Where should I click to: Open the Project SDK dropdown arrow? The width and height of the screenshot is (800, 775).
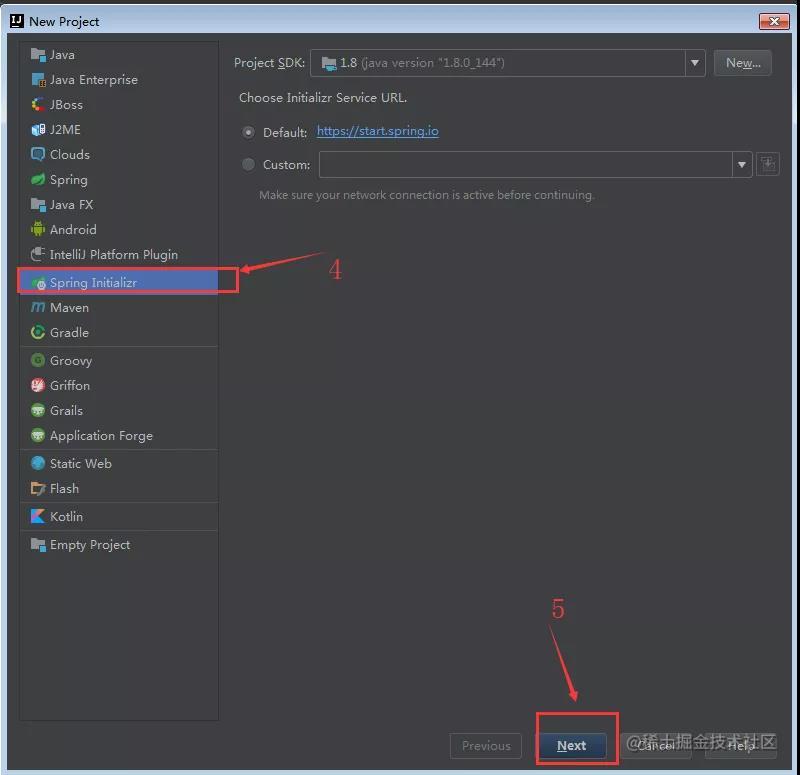(694, 63)
